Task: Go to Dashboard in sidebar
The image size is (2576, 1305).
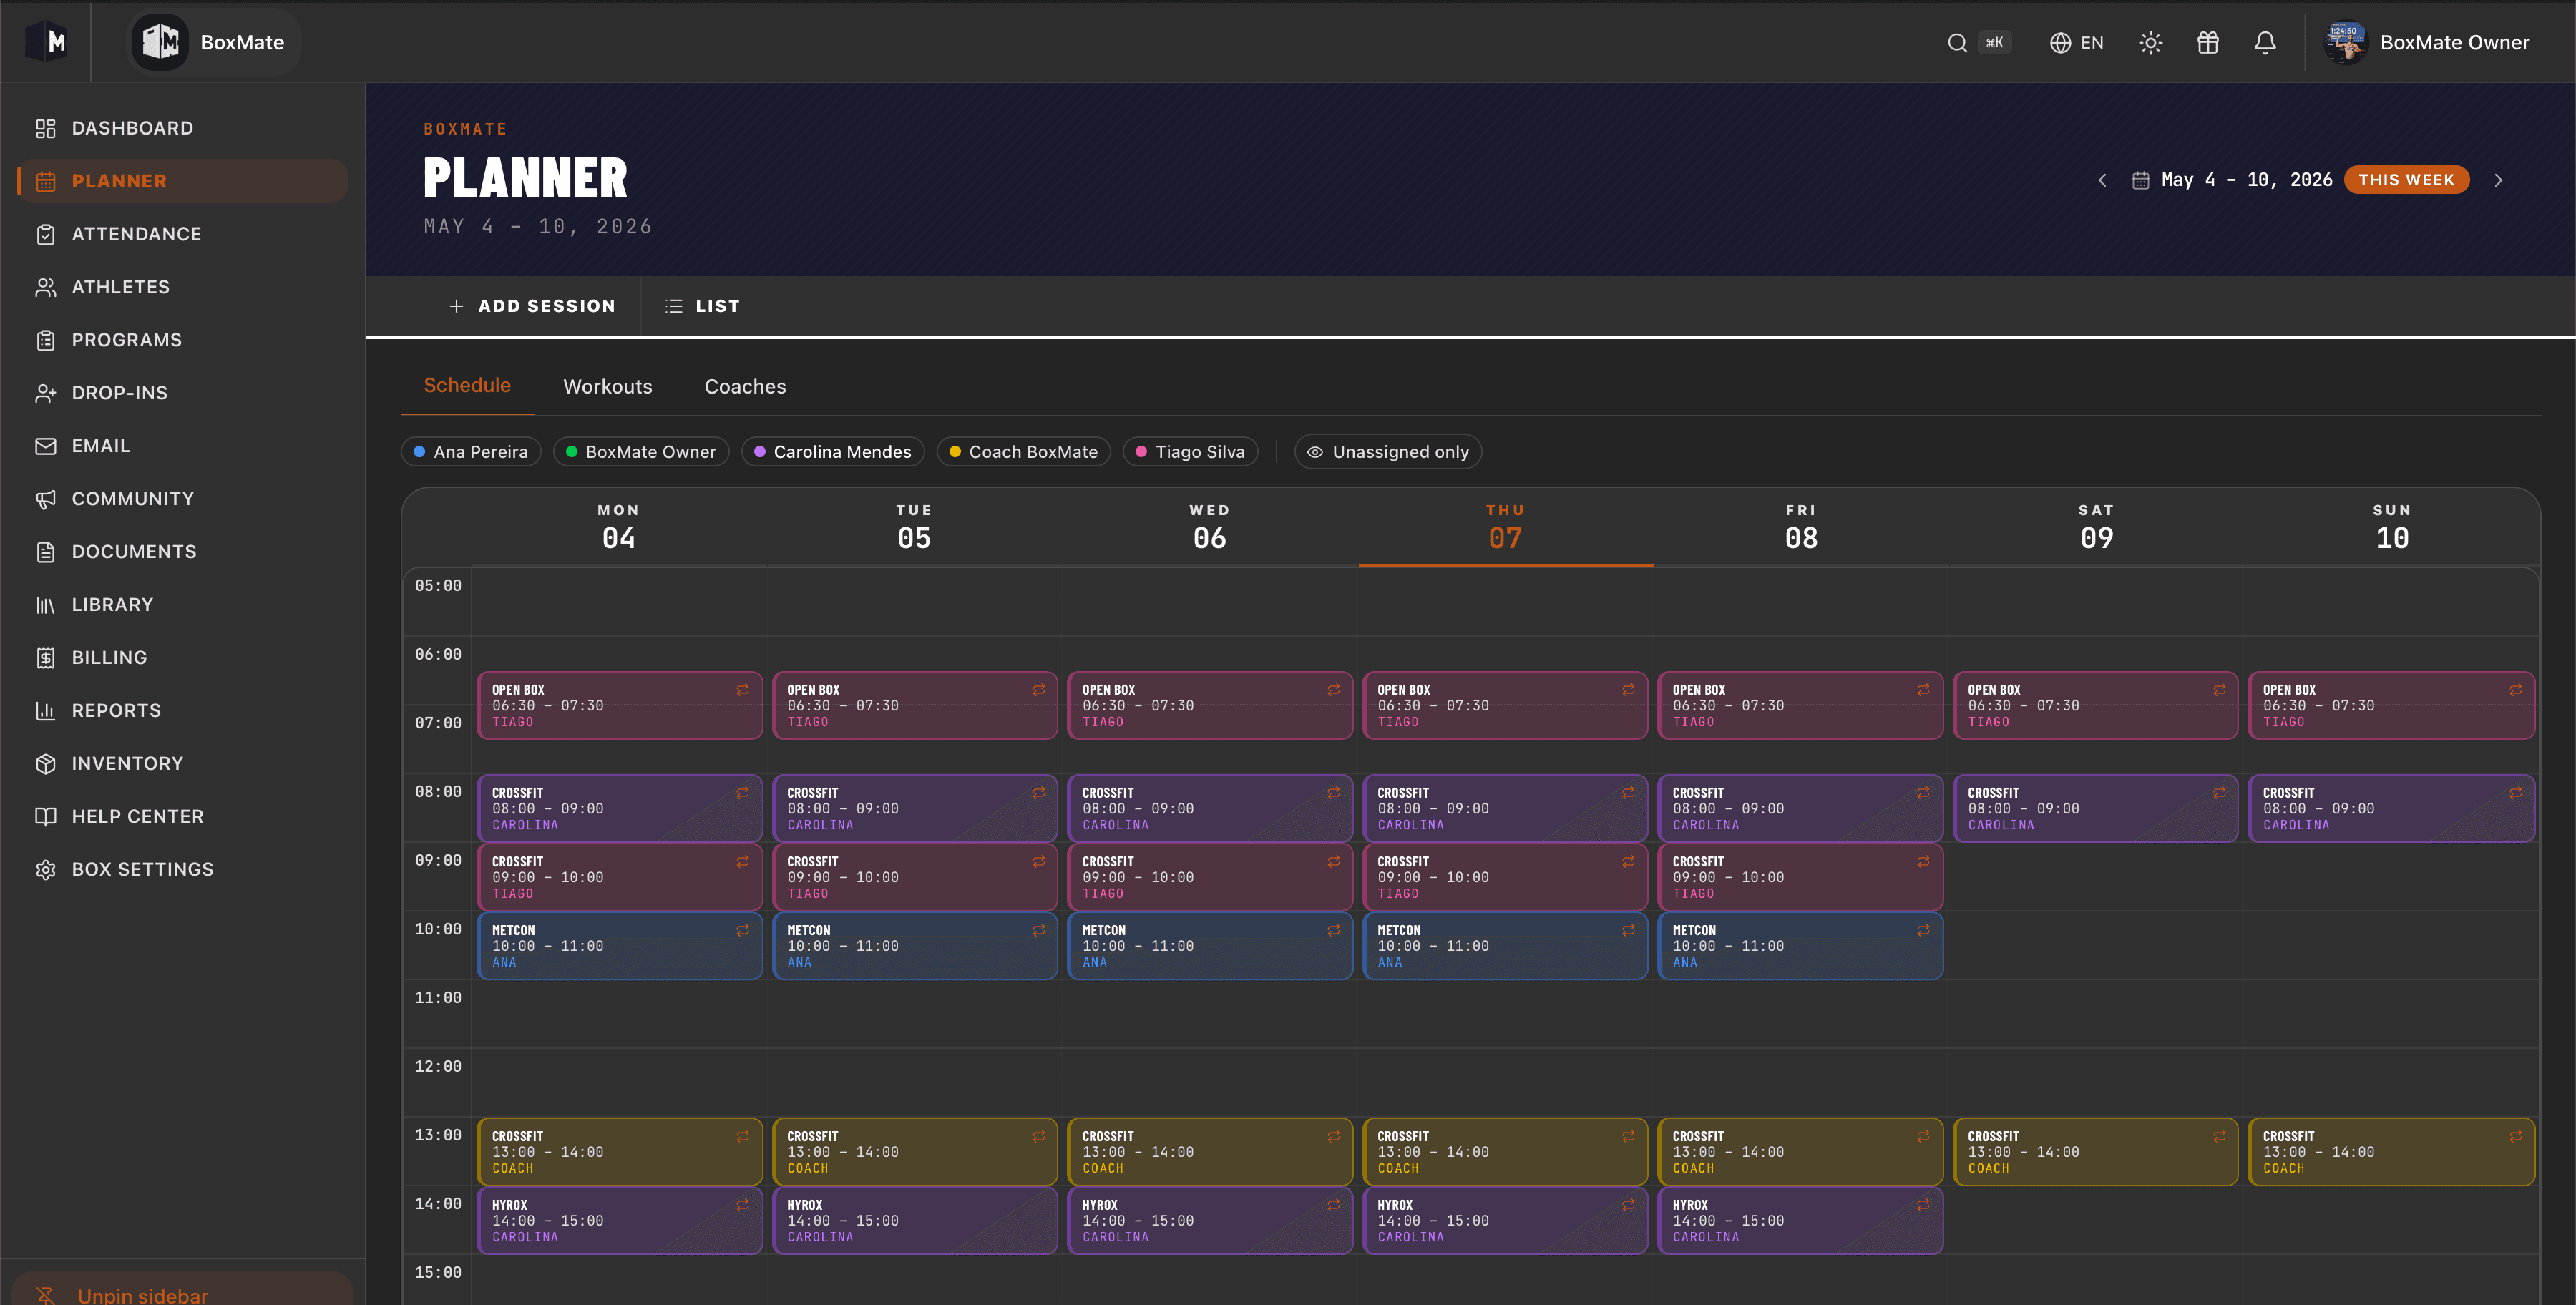Action: click(182, 128)
